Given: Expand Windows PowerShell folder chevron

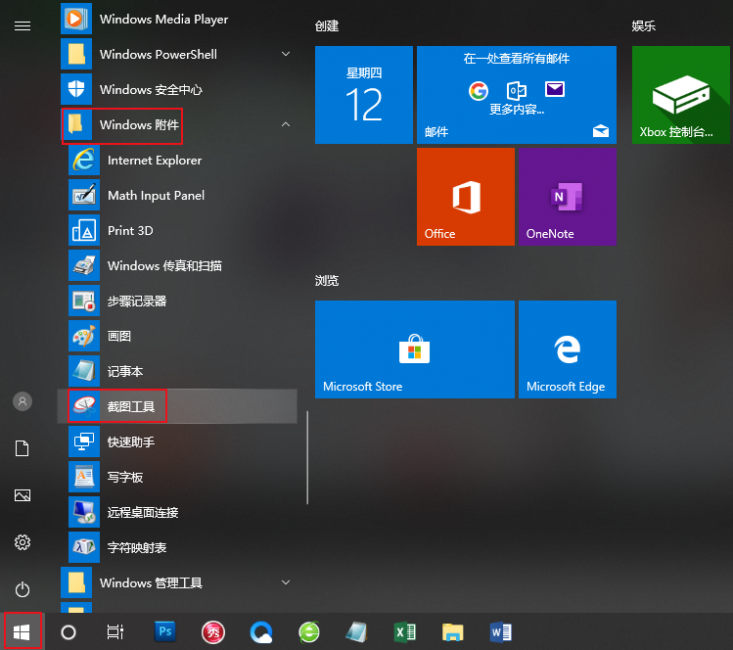Looking at the screenshot, I should tap(286, 54).
